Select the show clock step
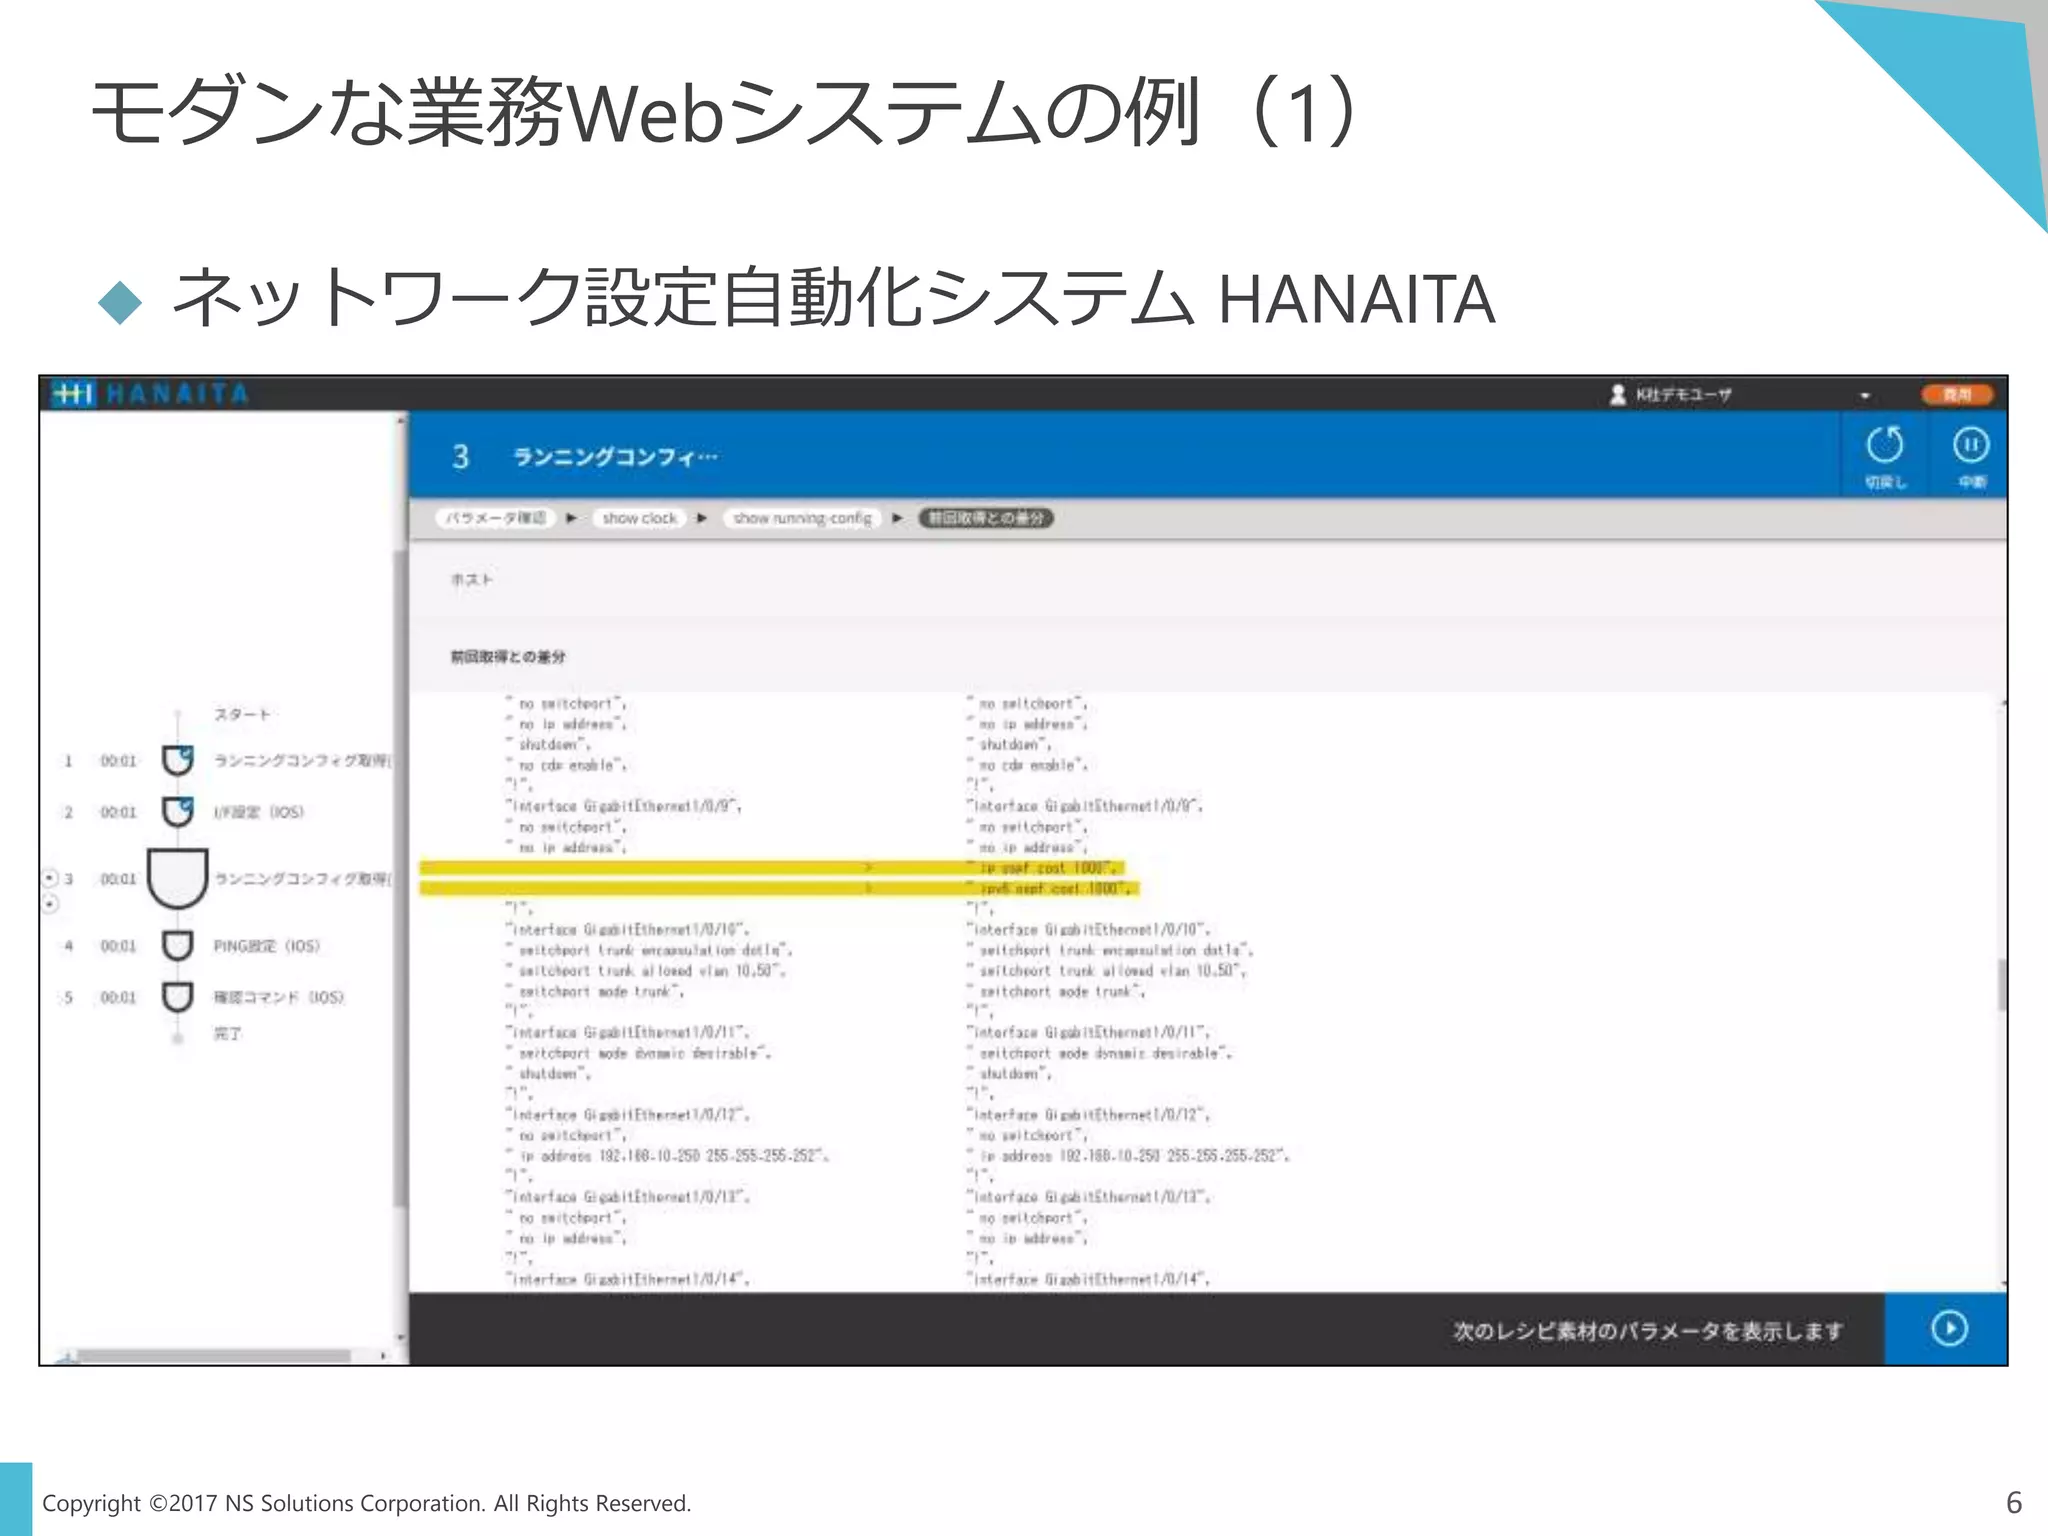 pyautogui.click(x=640, y=518)
